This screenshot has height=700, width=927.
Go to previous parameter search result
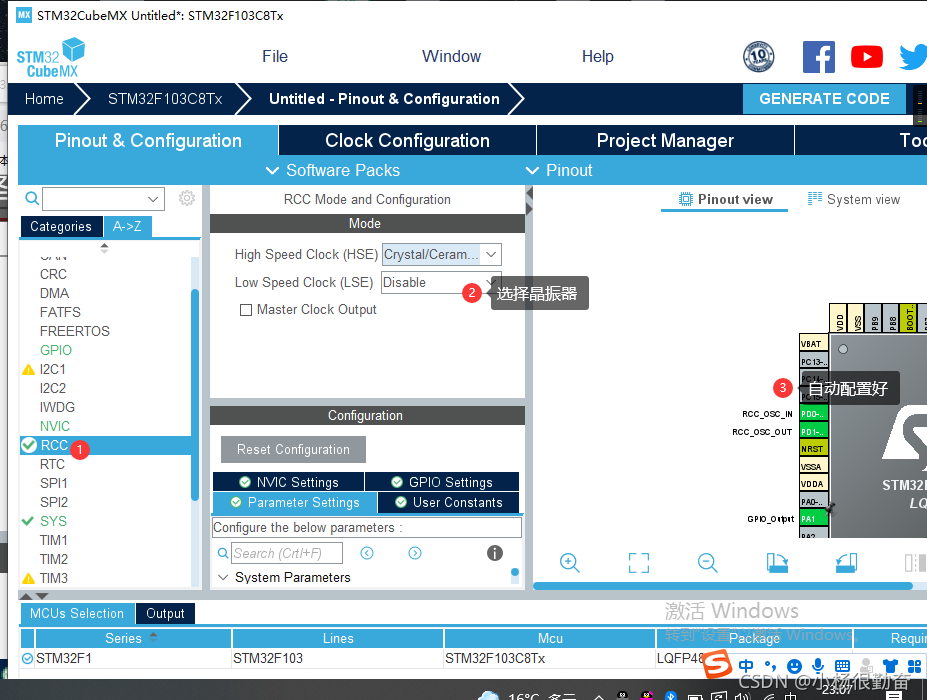[367, 553]
